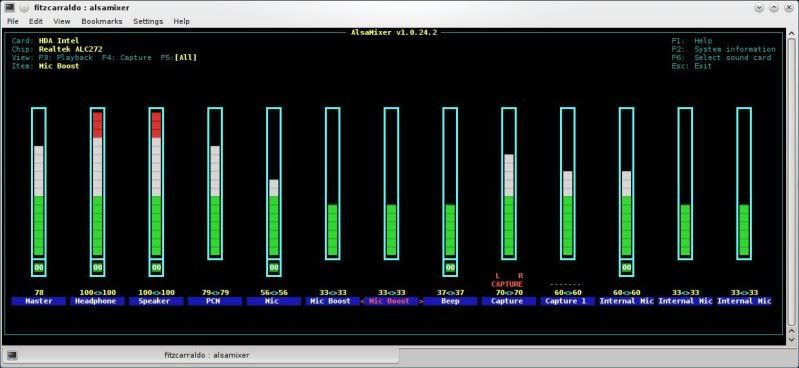The image size is (799, 368).
Task: Click the Capture value '70<>70'
Action: 509,293
